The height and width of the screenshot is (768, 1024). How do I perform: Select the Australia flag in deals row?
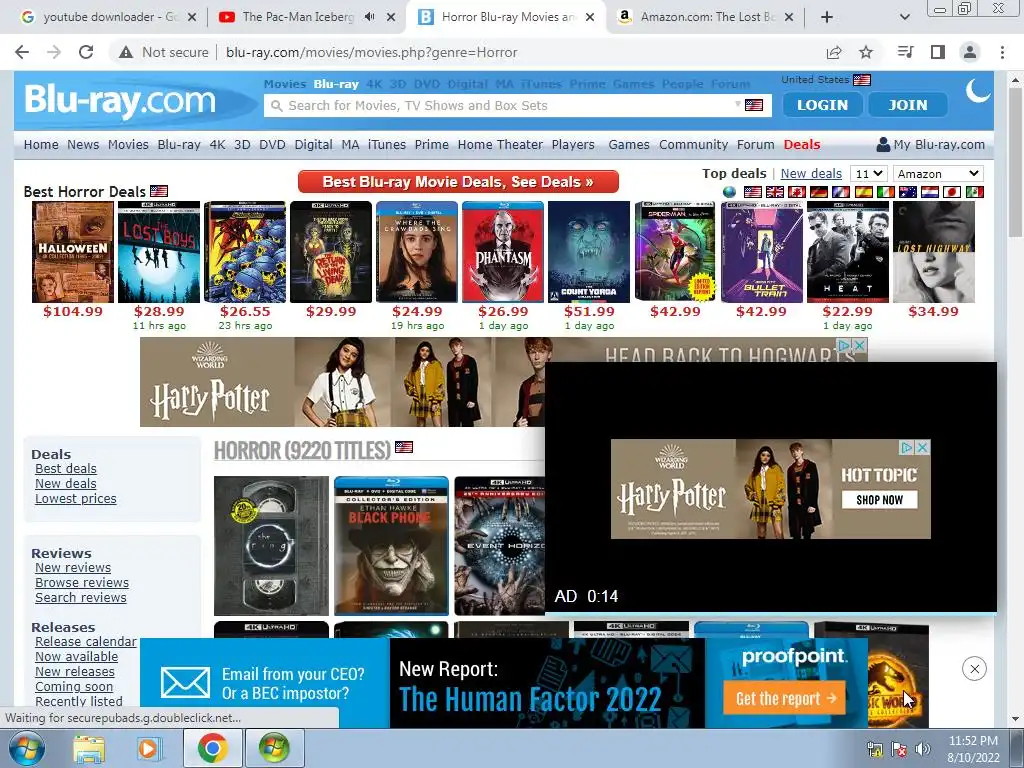coord(908,192)
